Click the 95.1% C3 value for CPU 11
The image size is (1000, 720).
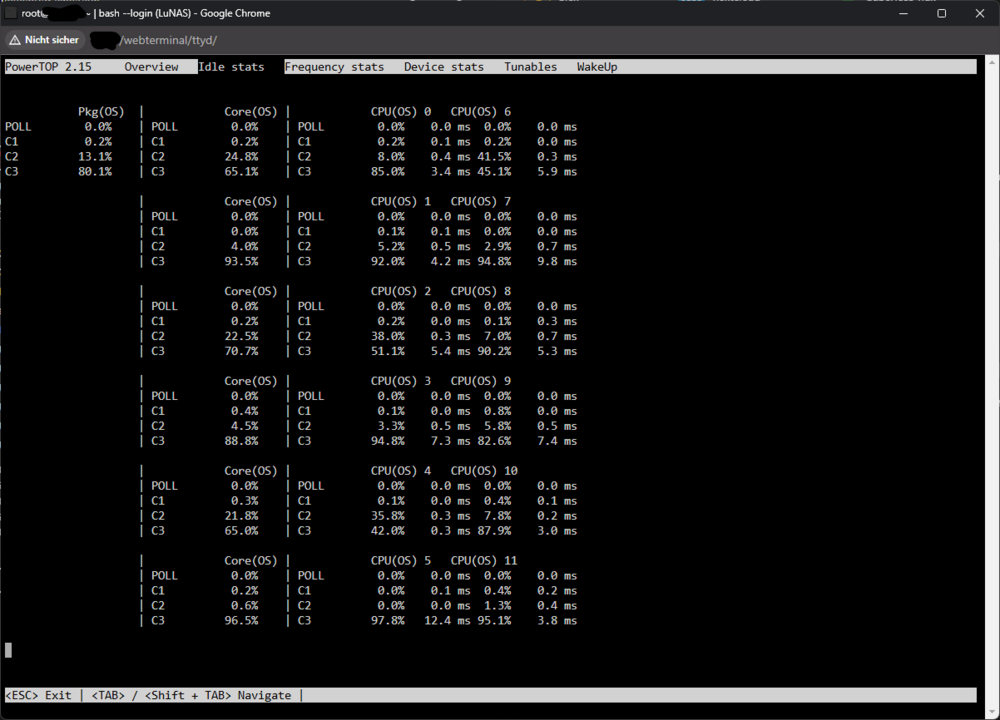coord(494,621)
